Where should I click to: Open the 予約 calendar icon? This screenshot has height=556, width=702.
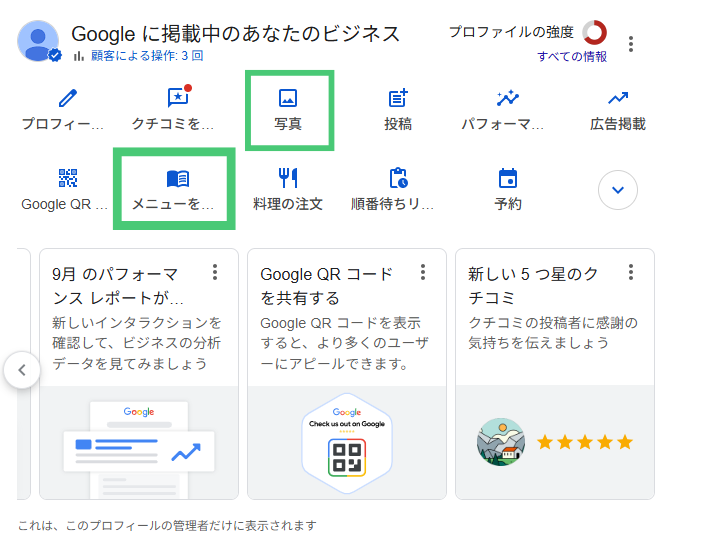pyautogui.click(x=508, y=179)
